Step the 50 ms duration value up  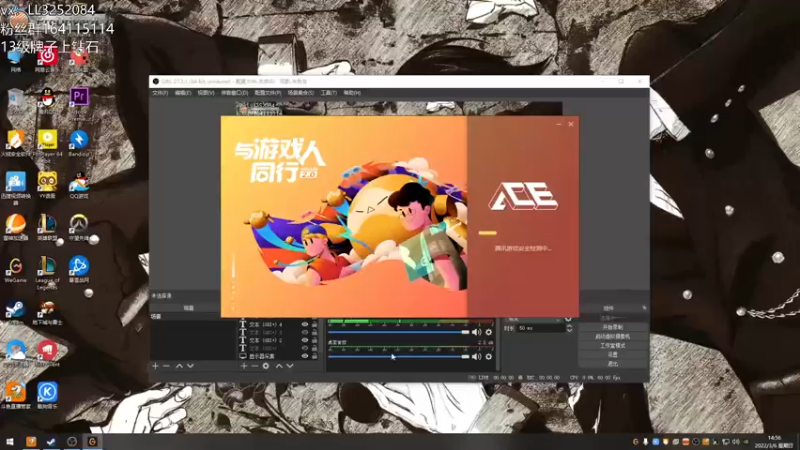(x=569, y=326)
